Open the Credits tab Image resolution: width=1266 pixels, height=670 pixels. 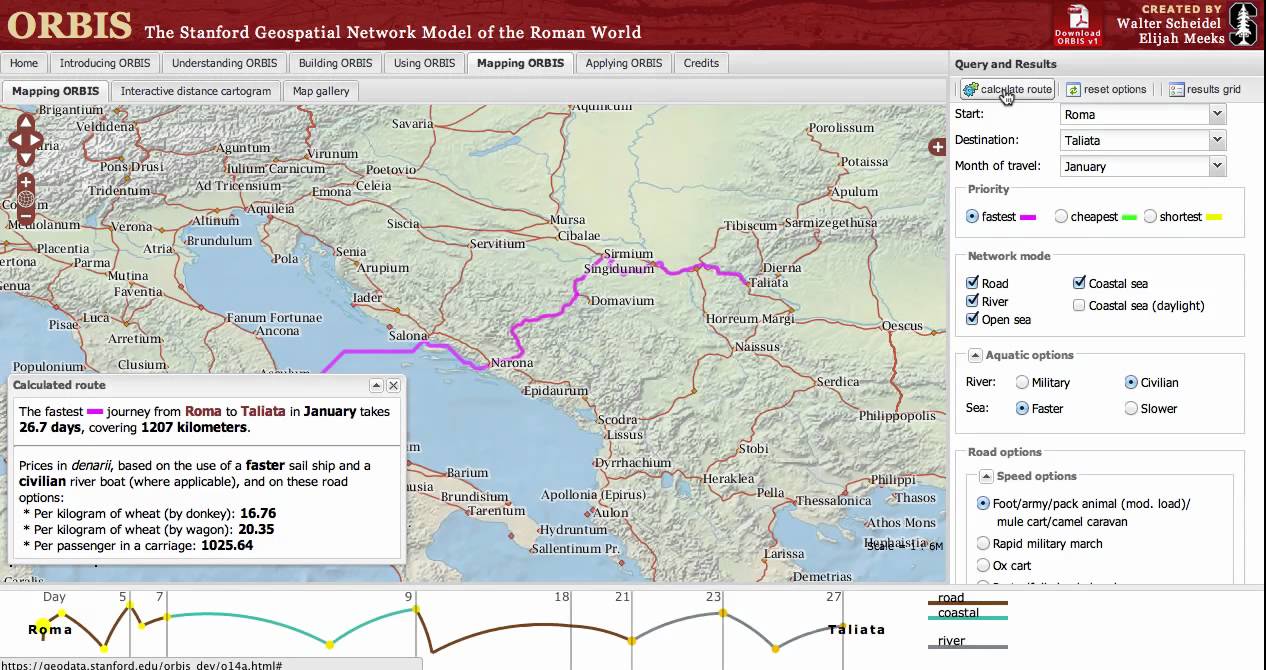click(701, 62)
